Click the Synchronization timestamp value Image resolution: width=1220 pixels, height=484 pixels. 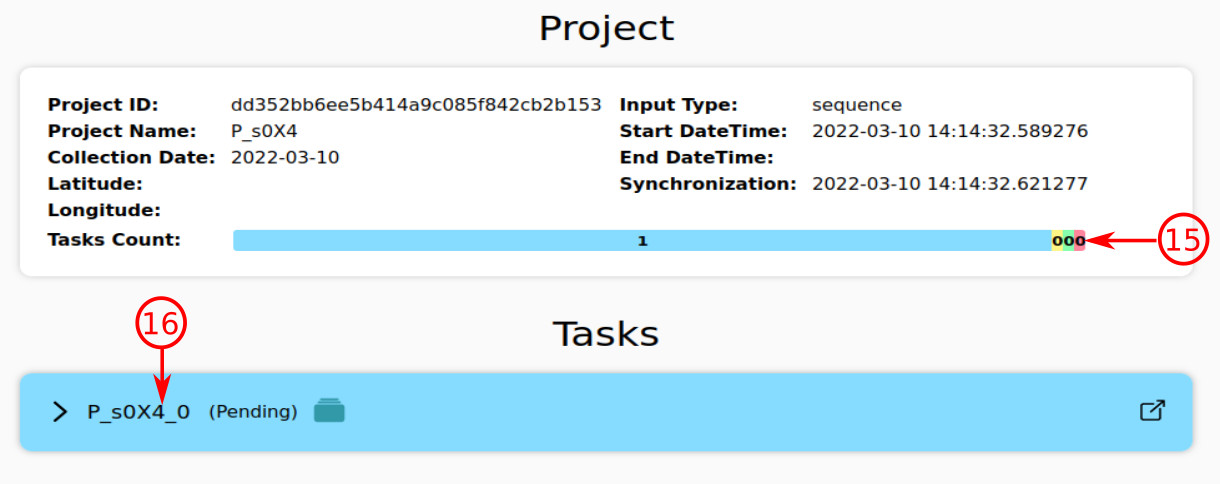[x=950, y=184]
